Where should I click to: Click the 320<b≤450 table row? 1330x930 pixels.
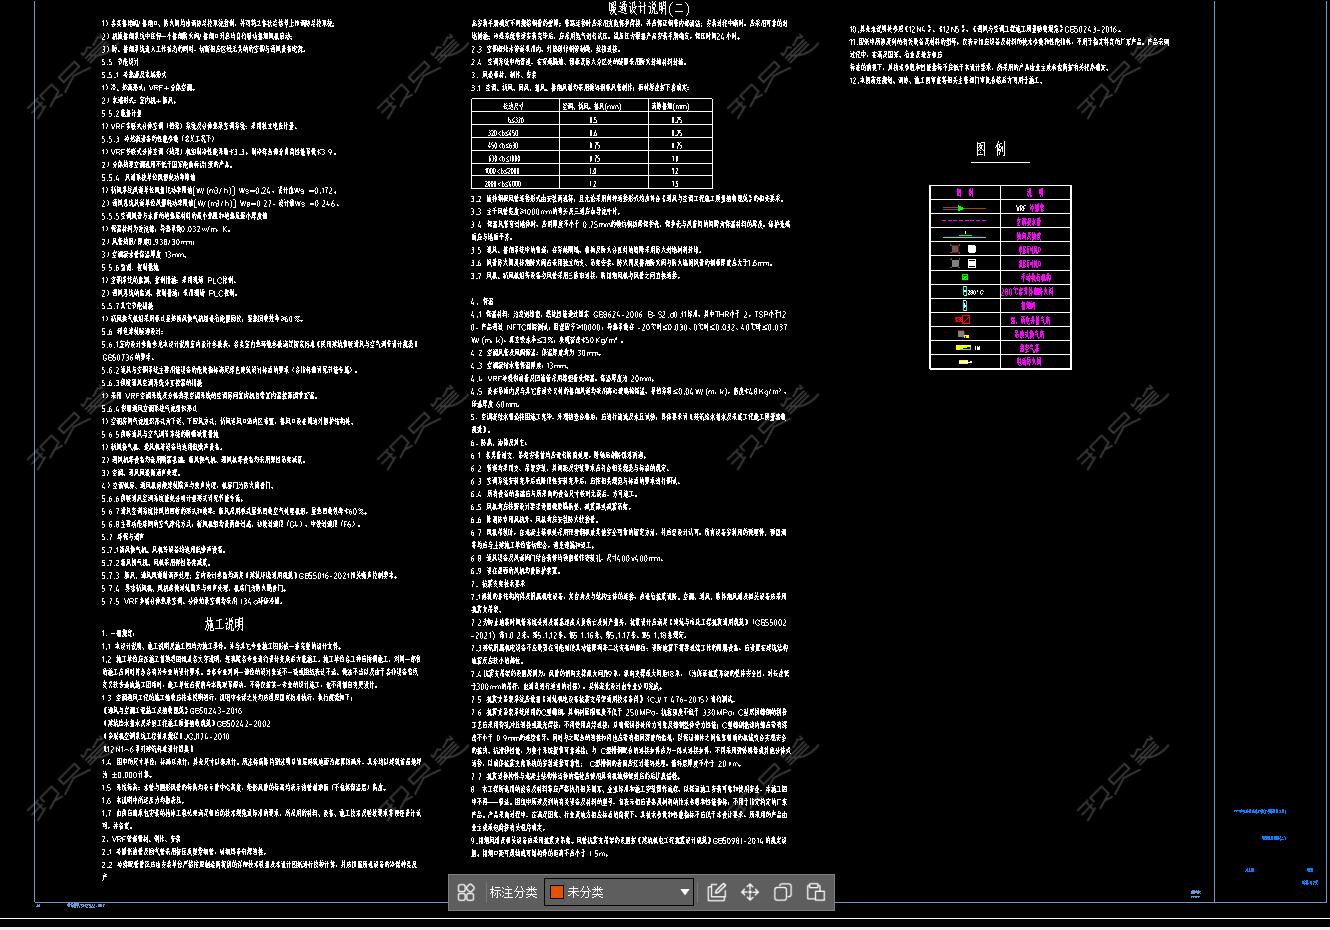click(592, 132)
